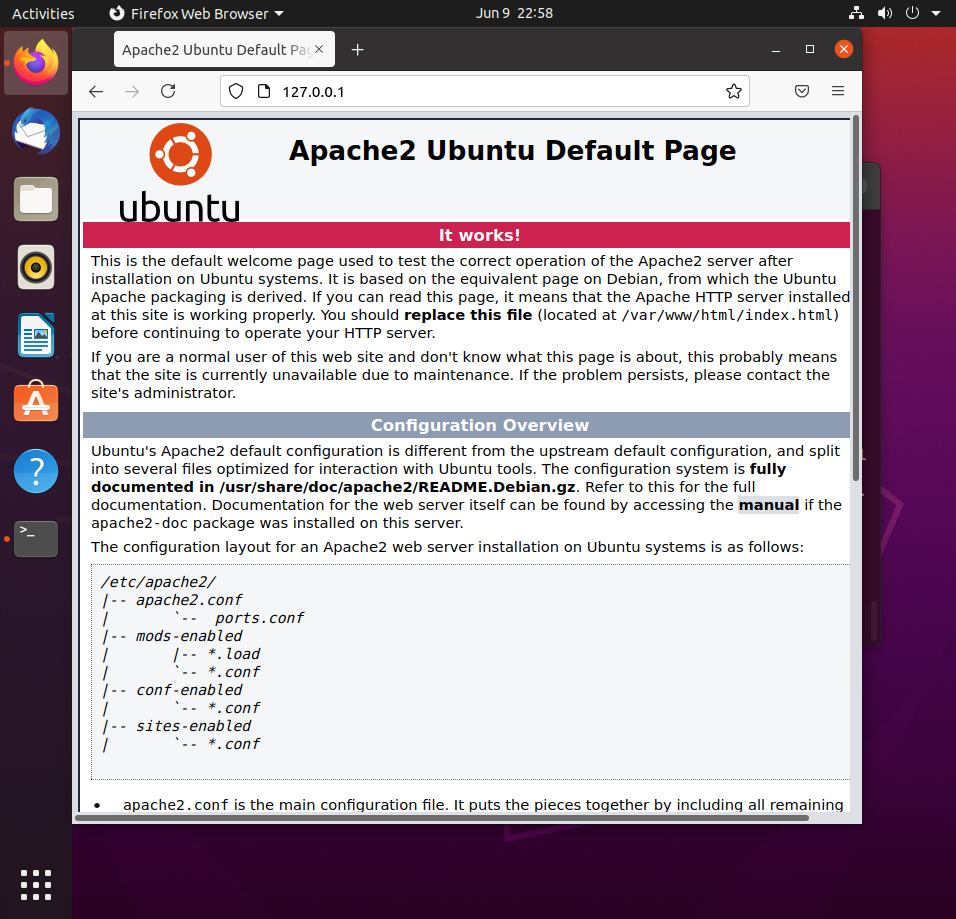Click the forward navigation arrow
956x919 pixels.
point(132,91)
